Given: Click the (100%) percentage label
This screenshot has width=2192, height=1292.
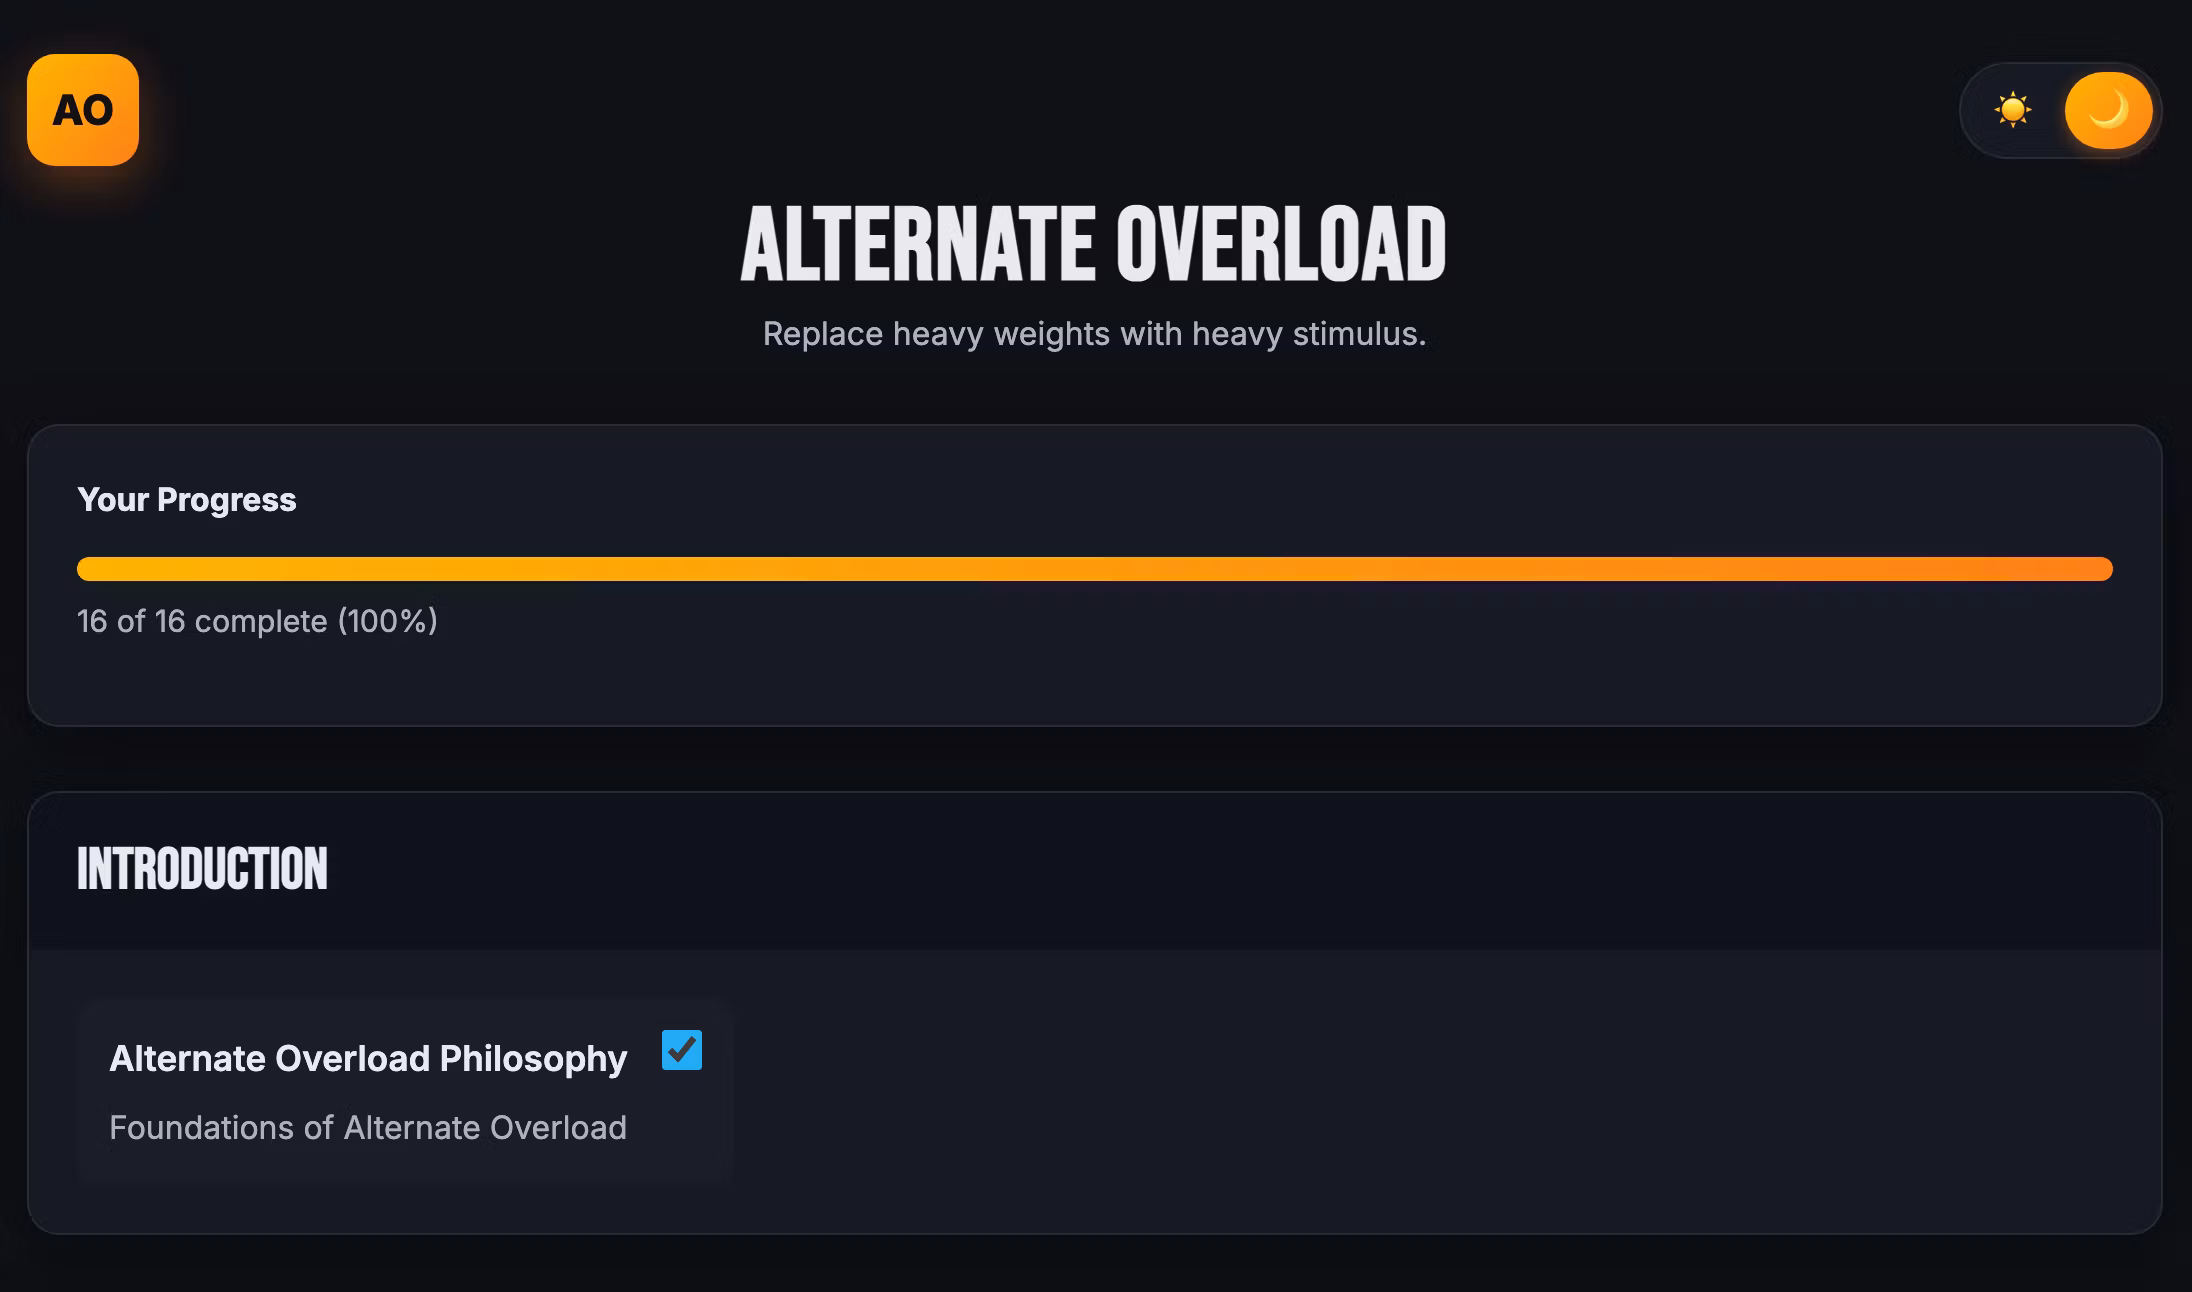Looking at the screenshot, I should click(388, 621).
